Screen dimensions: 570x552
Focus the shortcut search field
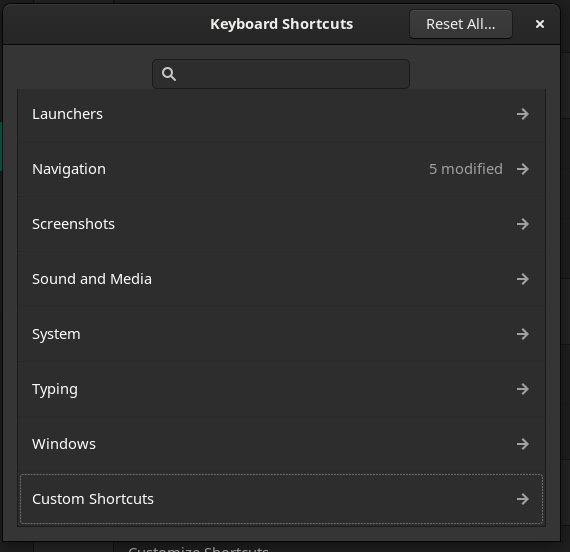tap(281, 74)
